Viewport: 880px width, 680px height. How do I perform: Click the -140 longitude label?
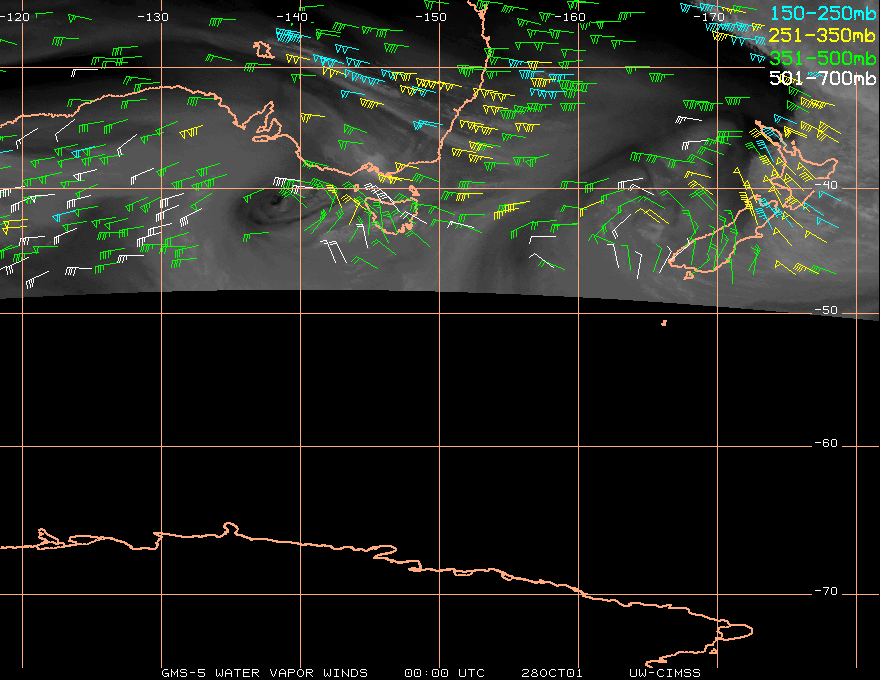292,17
